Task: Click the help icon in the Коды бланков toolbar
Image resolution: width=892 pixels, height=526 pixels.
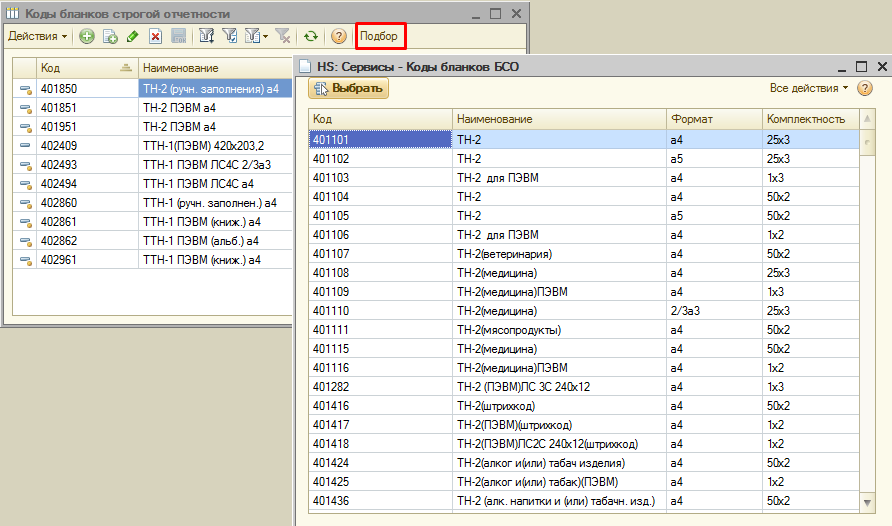Action: (338, 36)
